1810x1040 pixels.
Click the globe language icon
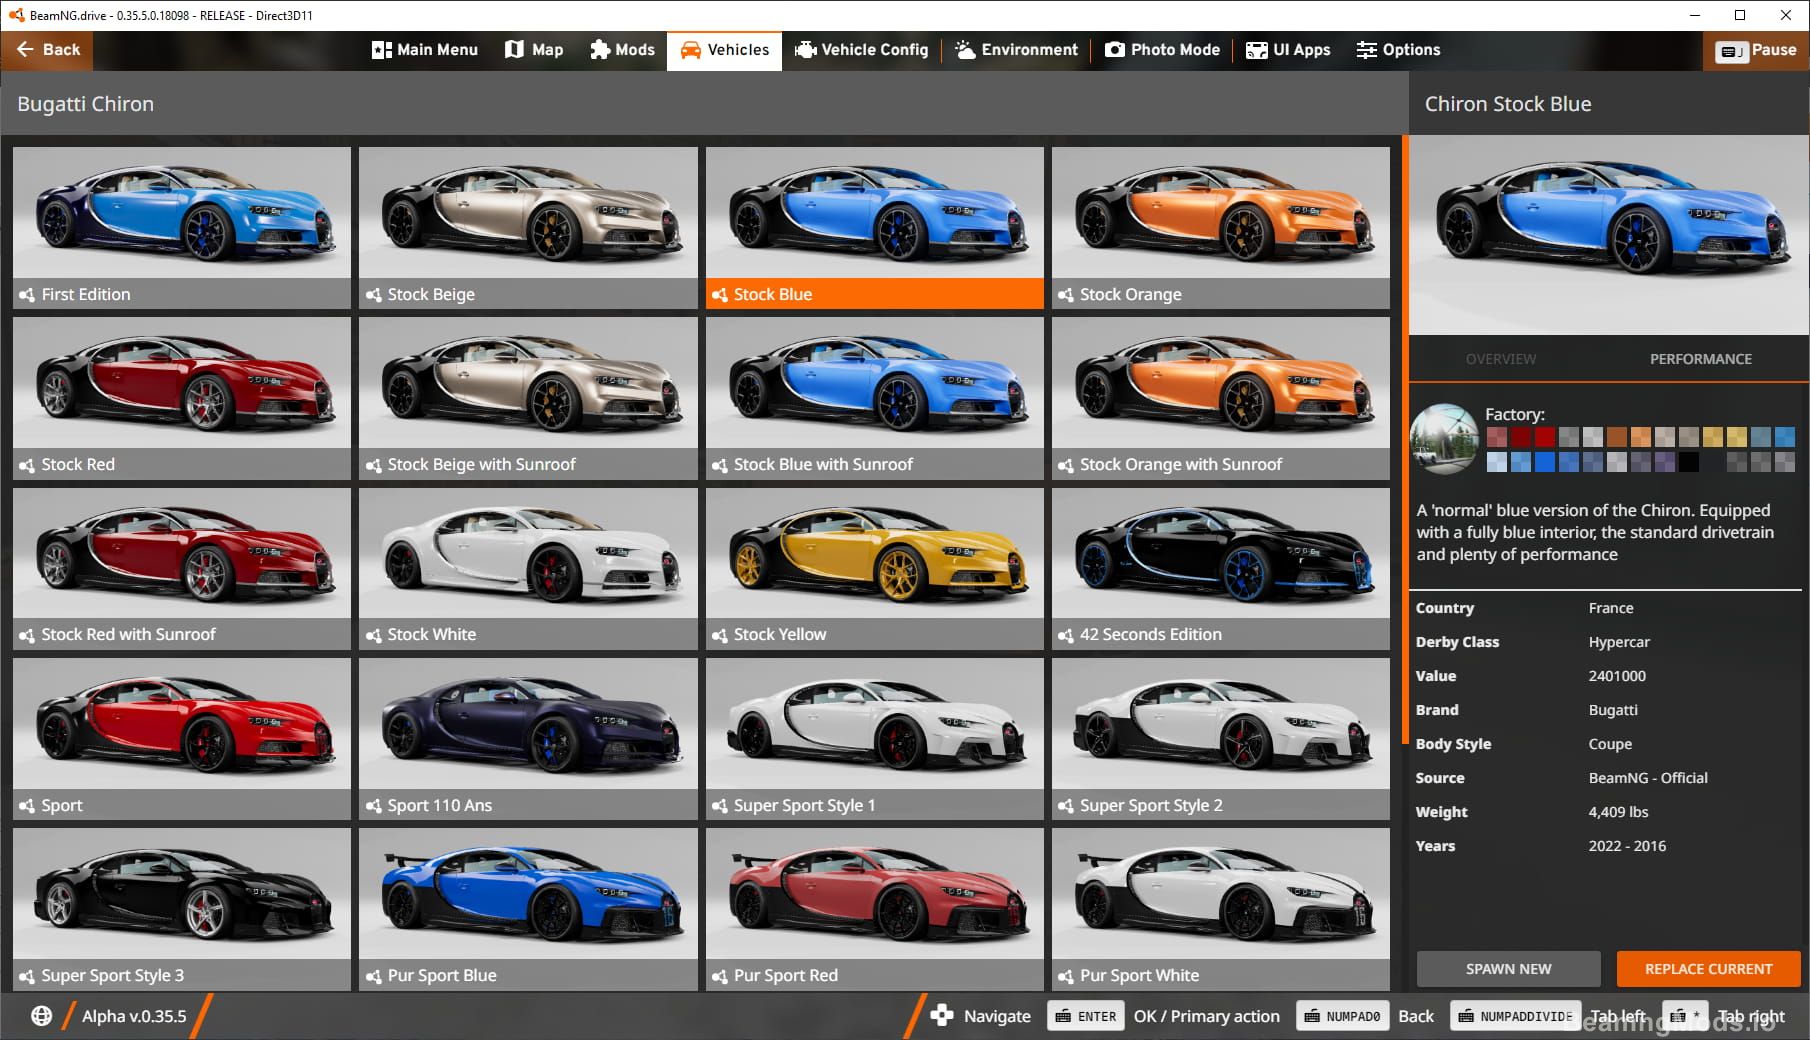coord(41,1016)
